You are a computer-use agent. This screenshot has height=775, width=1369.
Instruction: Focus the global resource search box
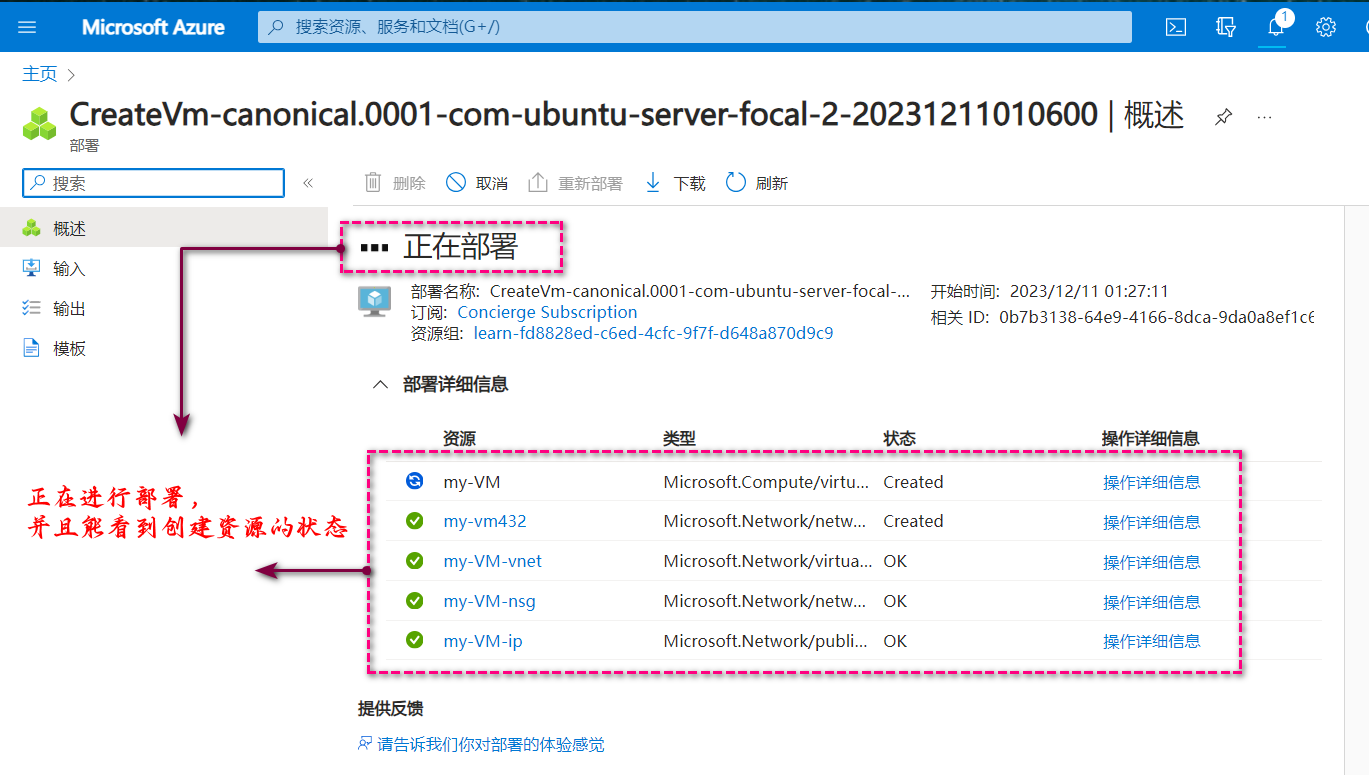(x=694, y=27)
